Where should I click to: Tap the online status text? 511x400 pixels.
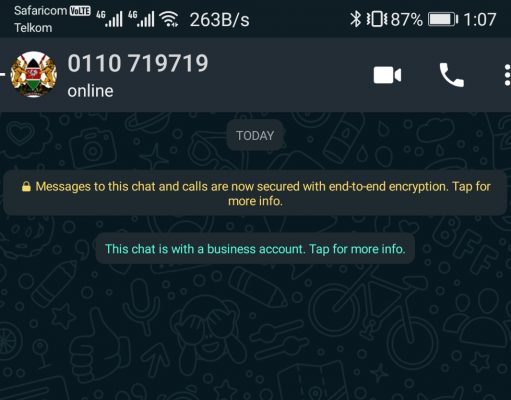tap(90, 91)
